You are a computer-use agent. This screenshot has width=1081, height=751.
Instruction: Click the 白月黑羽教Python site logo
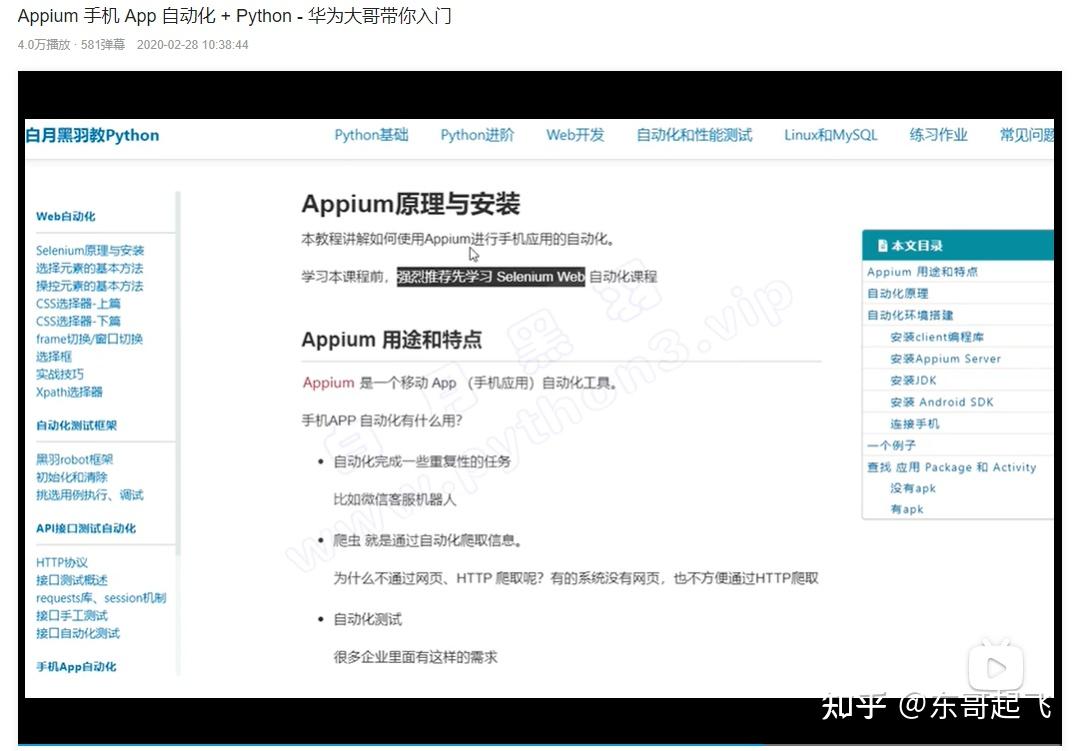point(91,135)
